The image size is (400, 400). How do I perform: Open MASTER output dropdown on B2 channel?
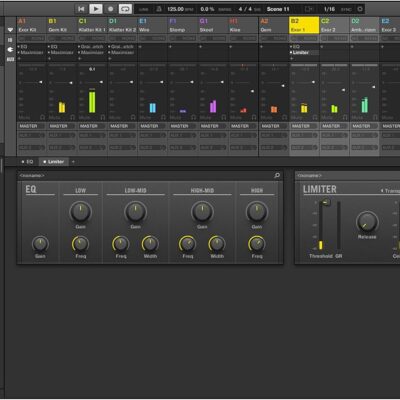(304, 126)
